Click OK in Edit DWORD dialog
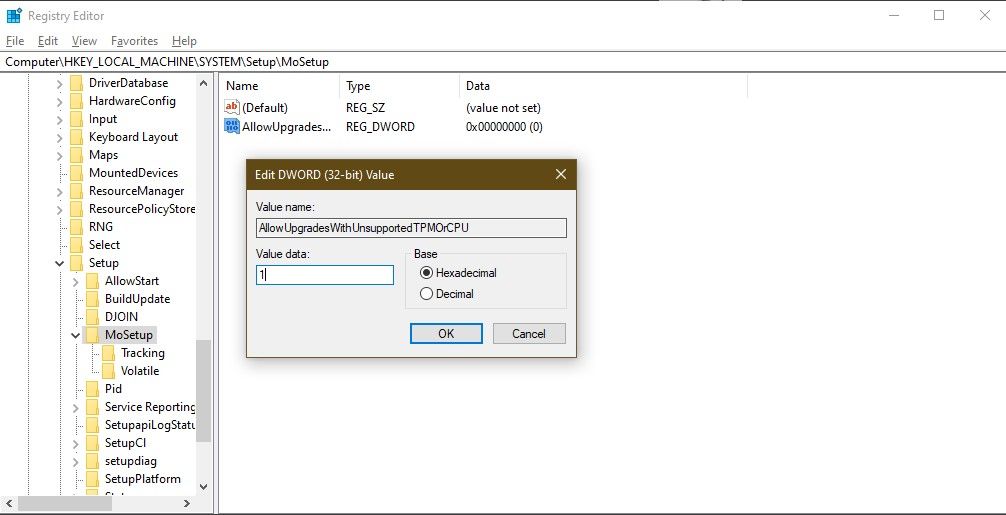The image size is (1006, 515). tap(446, 333)
